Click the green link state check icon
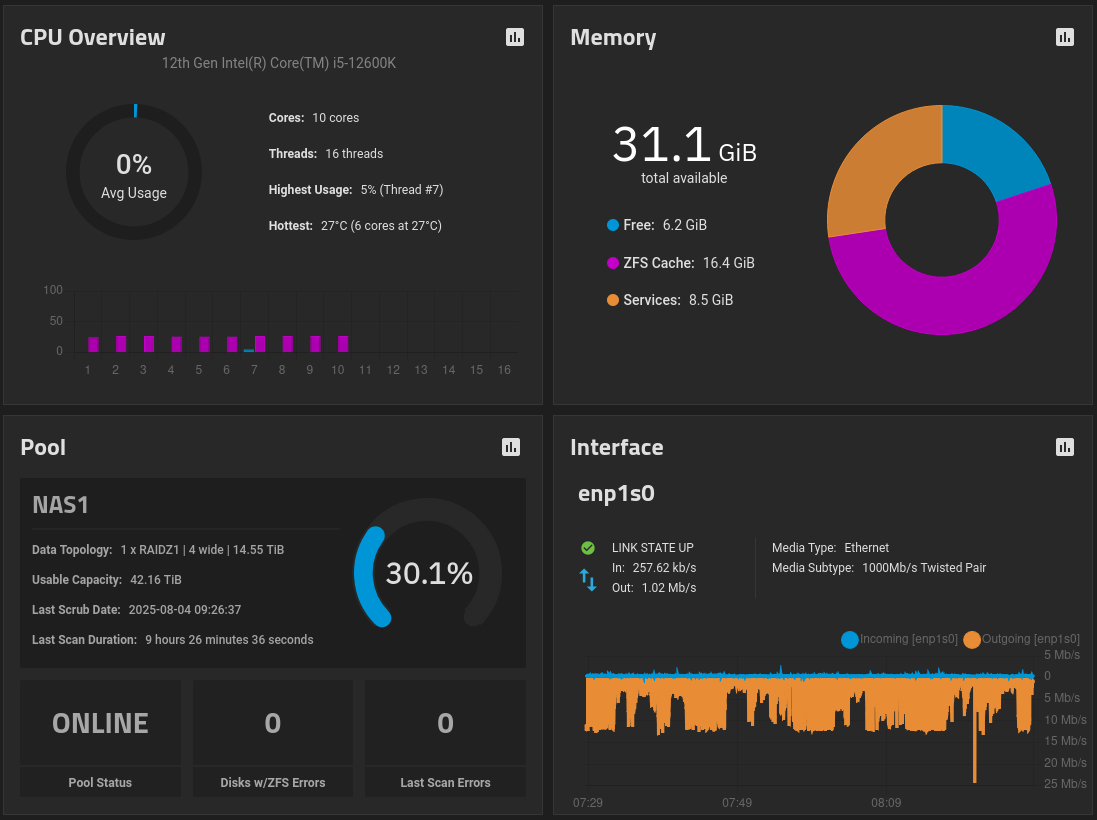This screenshot has width=1097, height=820. (x=588, y=548)
